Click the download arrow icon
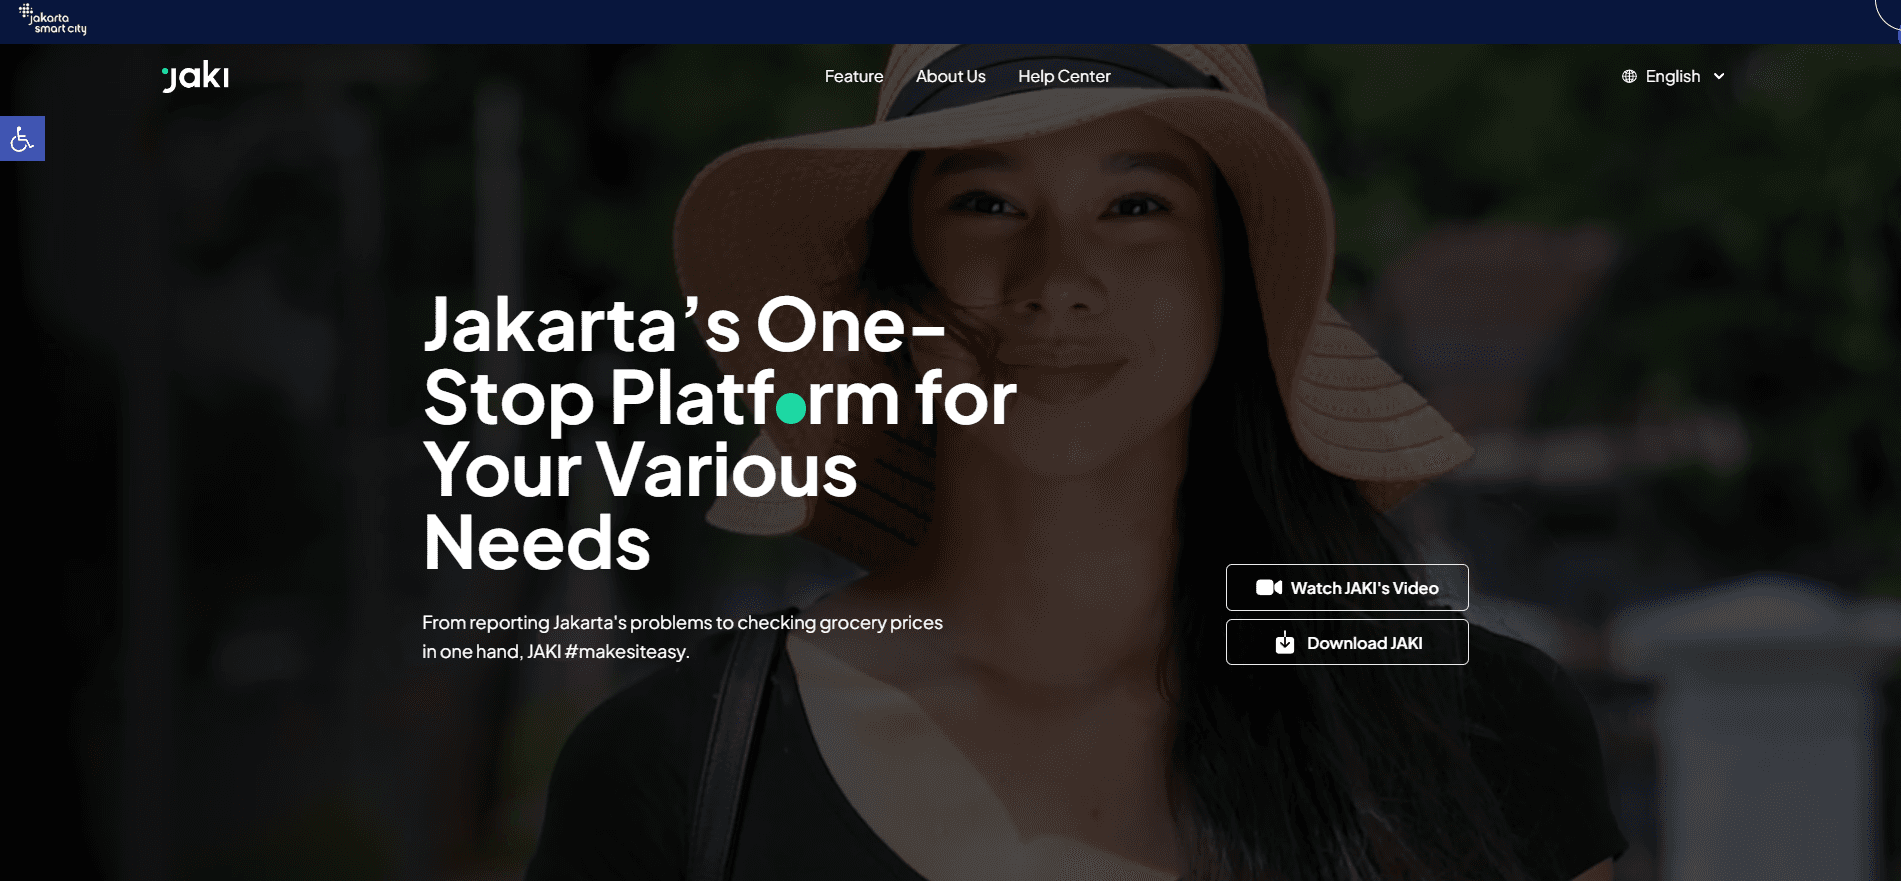This screenshot has width=1901, height=881. (x=1285, y=642)
